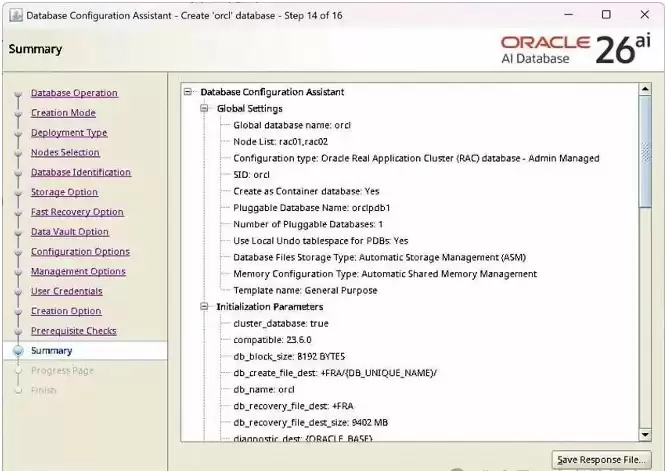Viewport: 666px width, 471px height.
Task: Click the scrollbar down arrow in summary pane
Action: coord(645,434)
